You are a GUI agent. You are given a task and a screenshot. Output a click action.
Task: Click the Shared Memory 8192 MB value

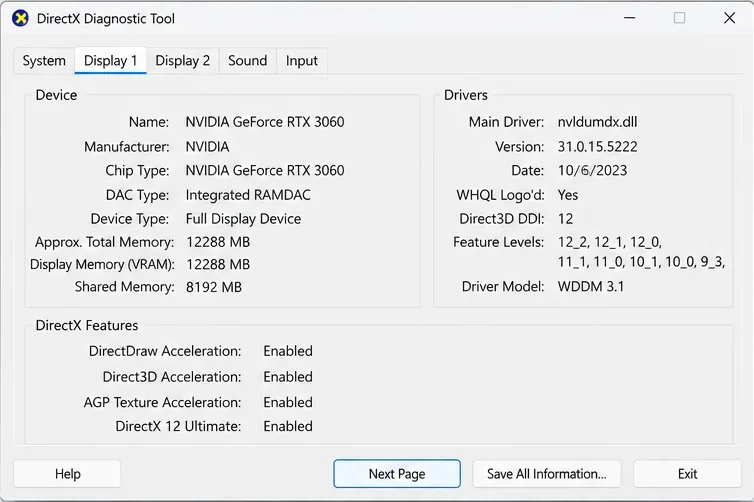[214, 287]
